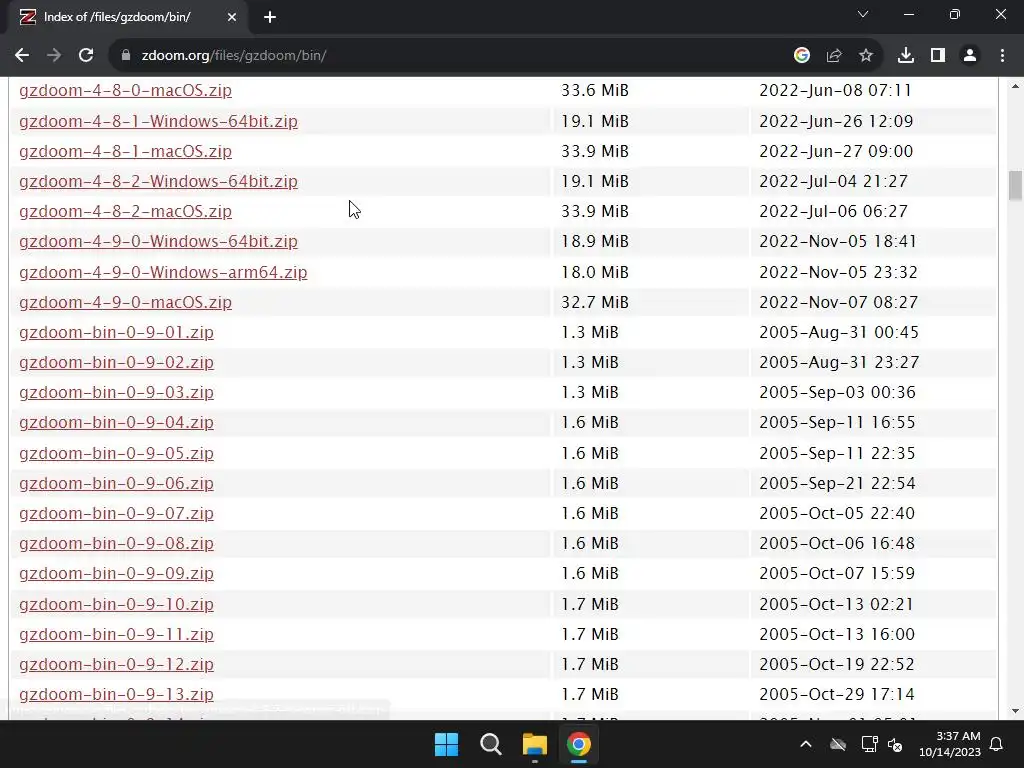Open the tab search chevron
Screen dimensions: 1024x768
click(x=863, y=14)
